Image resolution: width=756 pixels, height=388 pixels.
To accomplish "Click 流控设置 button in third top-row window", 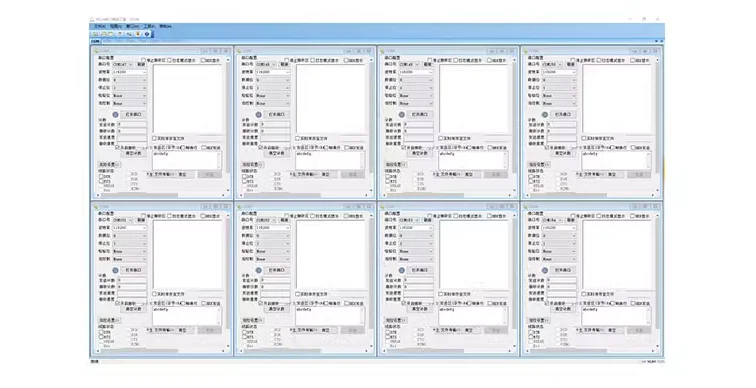I will (396, 164).
